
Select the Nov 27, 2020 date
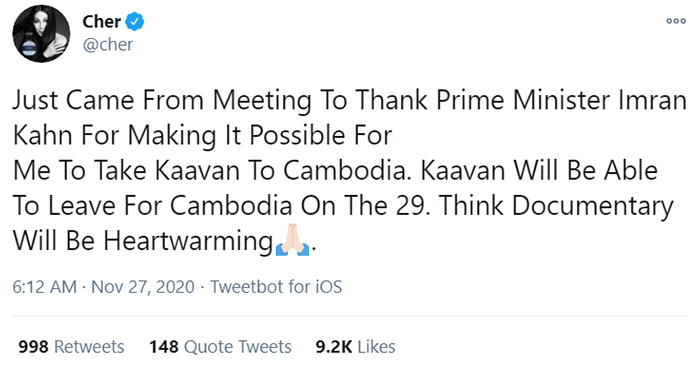point(143,287)
